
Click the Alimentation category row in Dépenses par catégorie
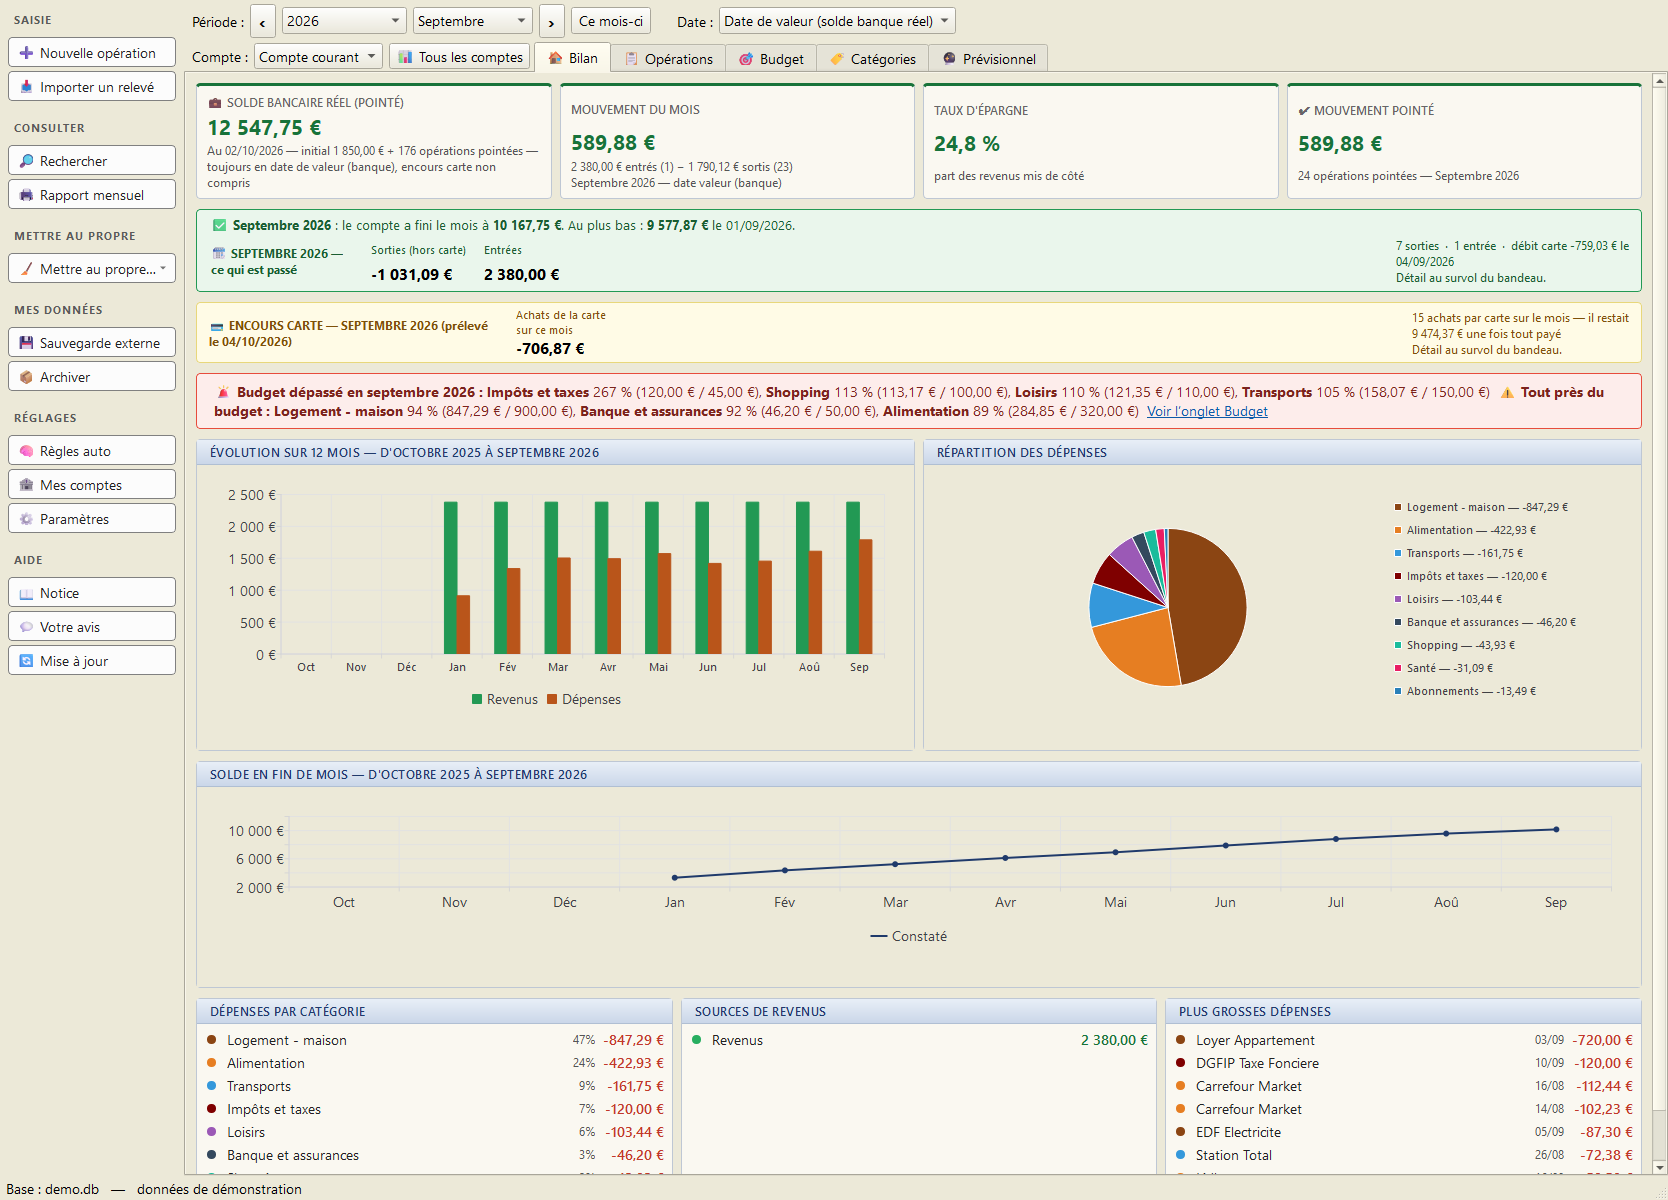coord(435,1063)
